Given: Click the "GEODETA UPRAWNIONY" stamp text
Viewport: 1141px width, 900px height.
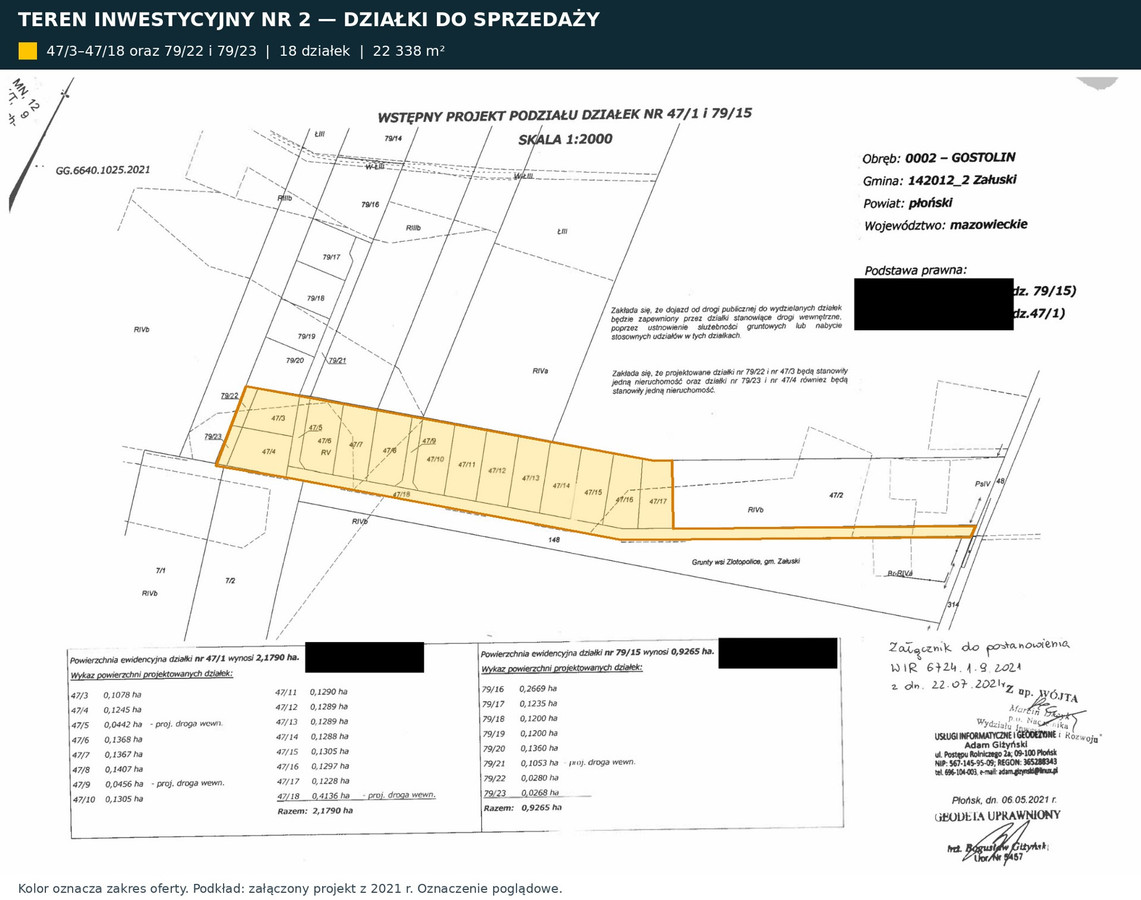Looking at the screenshot, I should tap(997, 816).
